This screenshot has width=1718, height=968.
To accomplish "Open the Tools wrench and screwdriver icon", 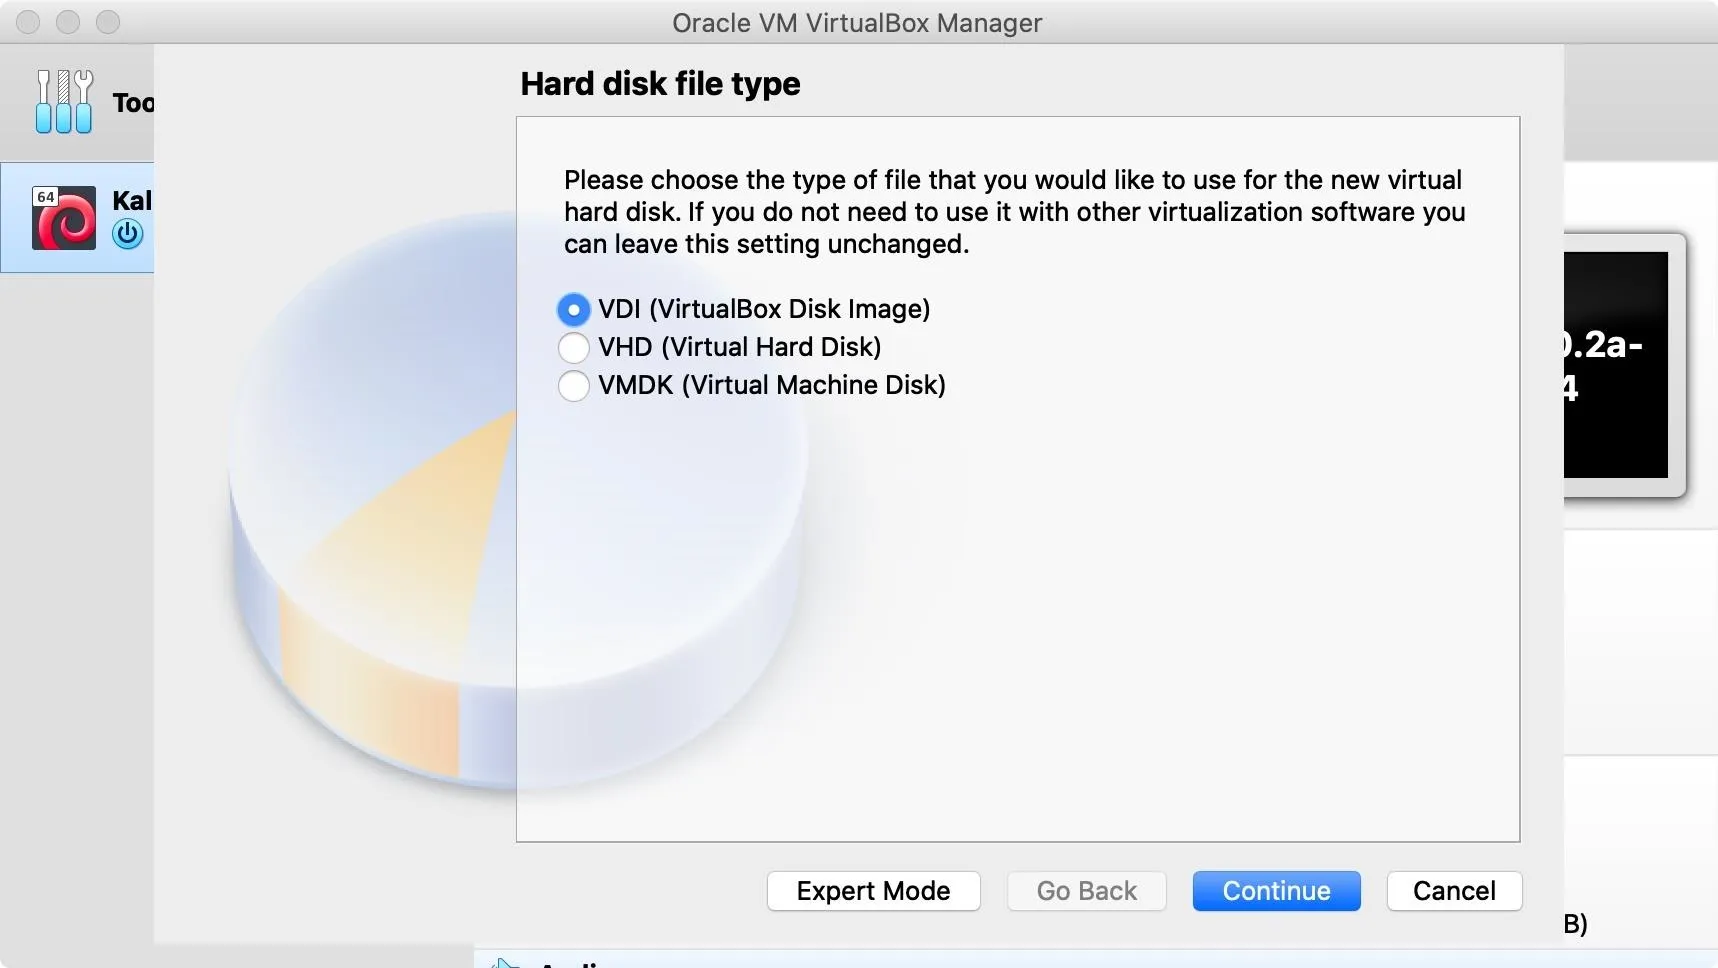I will 64,101.
